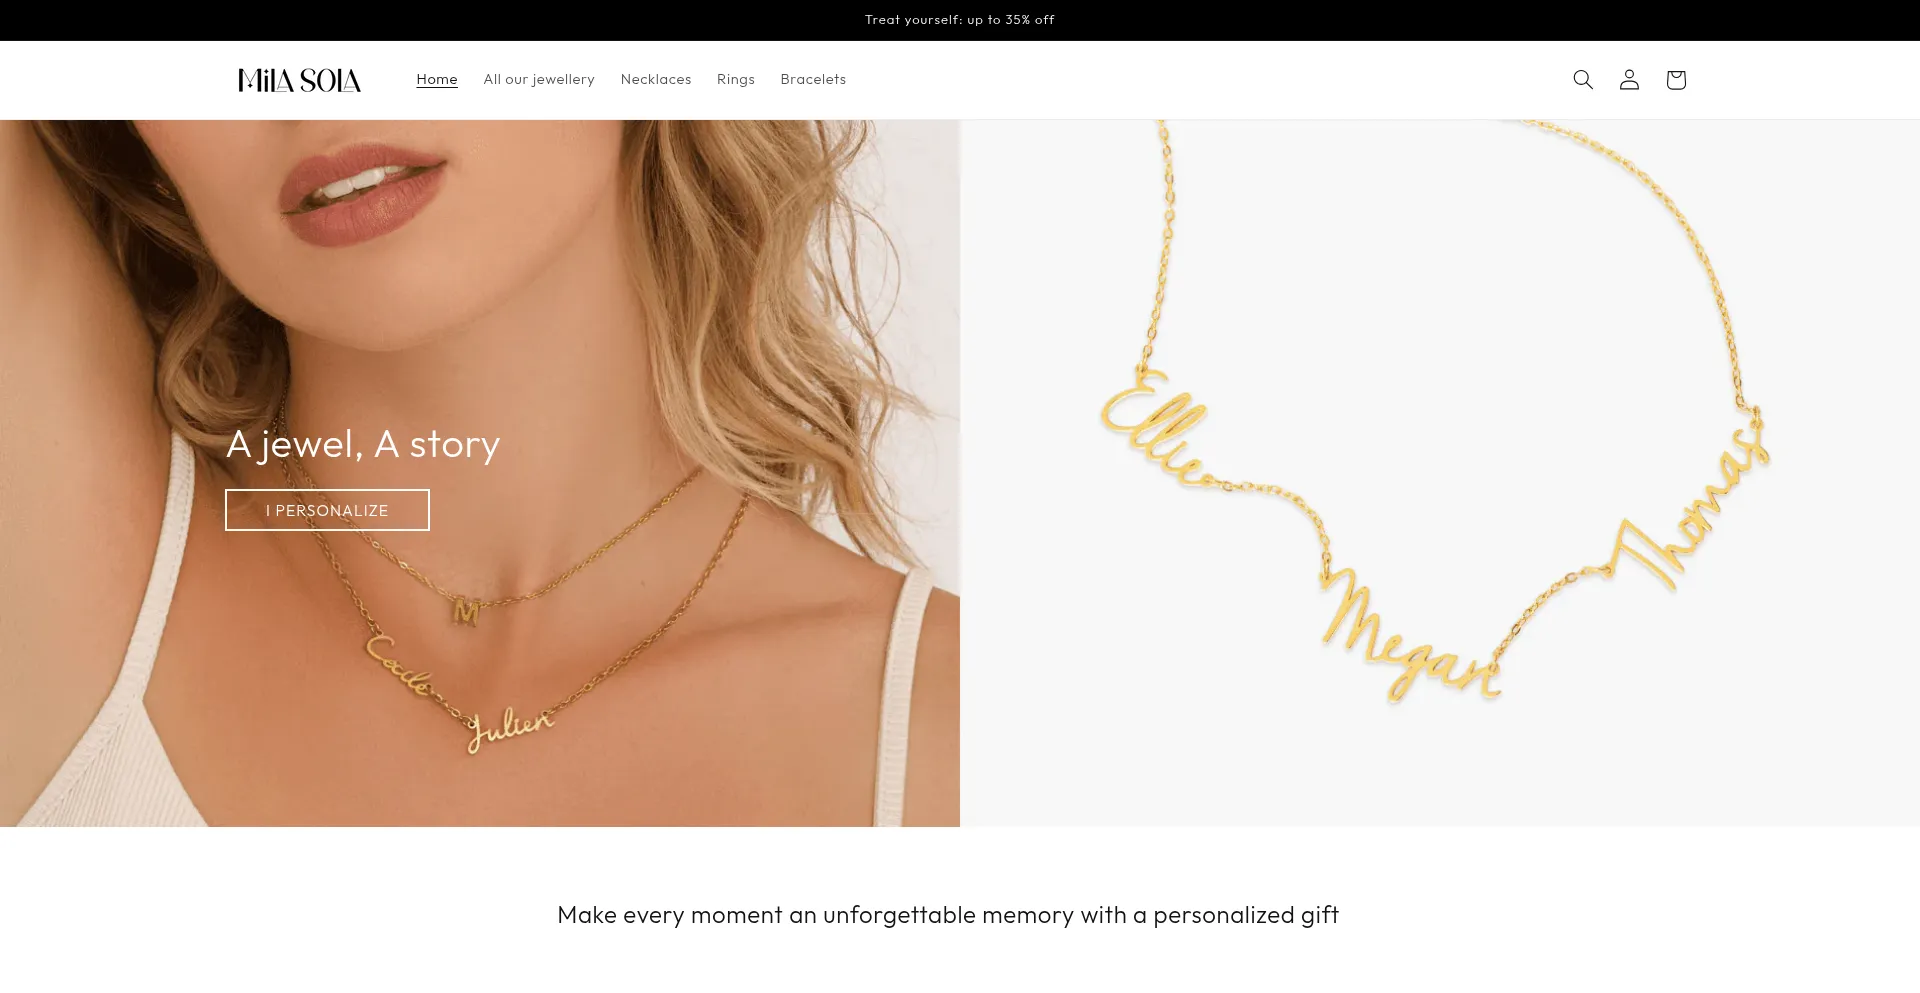This screenshot has height=993, width=1920.
Task: Click the Megan name charm
Action: 1410,640
